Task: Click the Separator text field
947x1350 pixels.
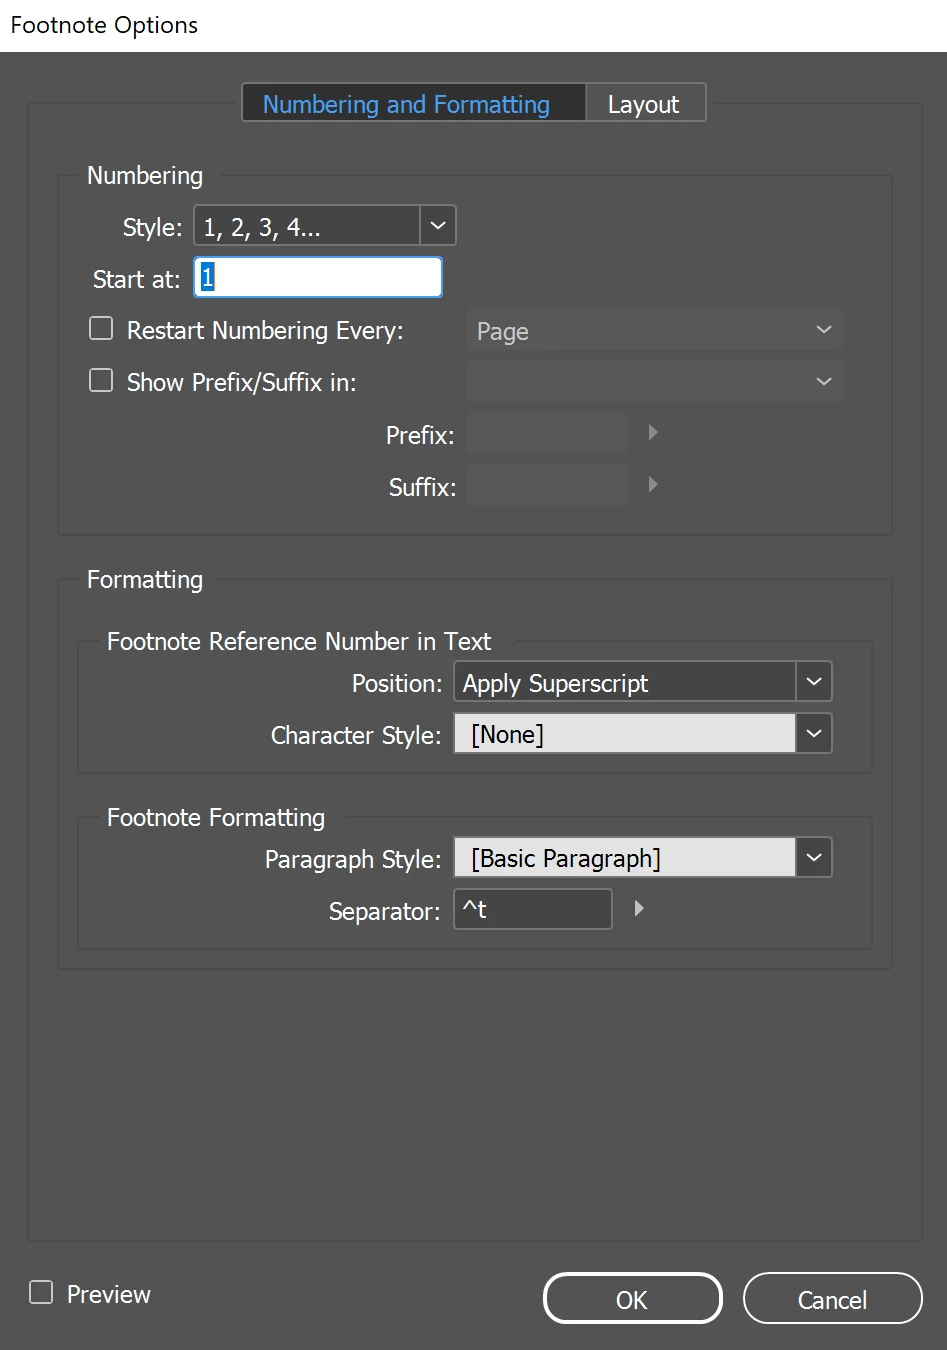Action: pyautogui.click(x=533, y=909)
